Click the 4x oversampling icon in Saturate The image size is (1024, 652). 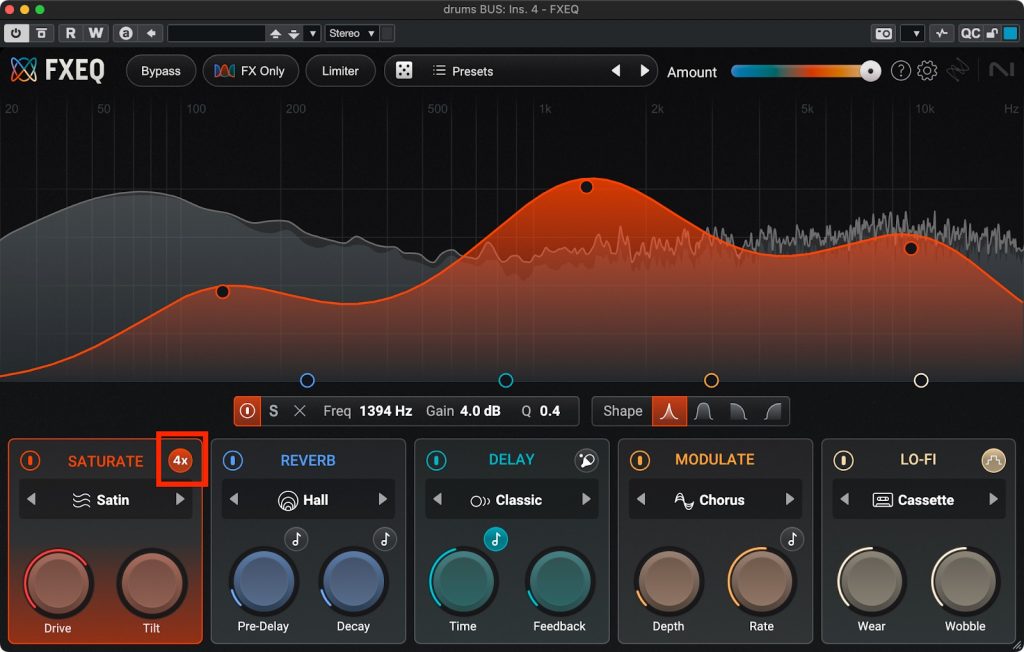(180, 460)
